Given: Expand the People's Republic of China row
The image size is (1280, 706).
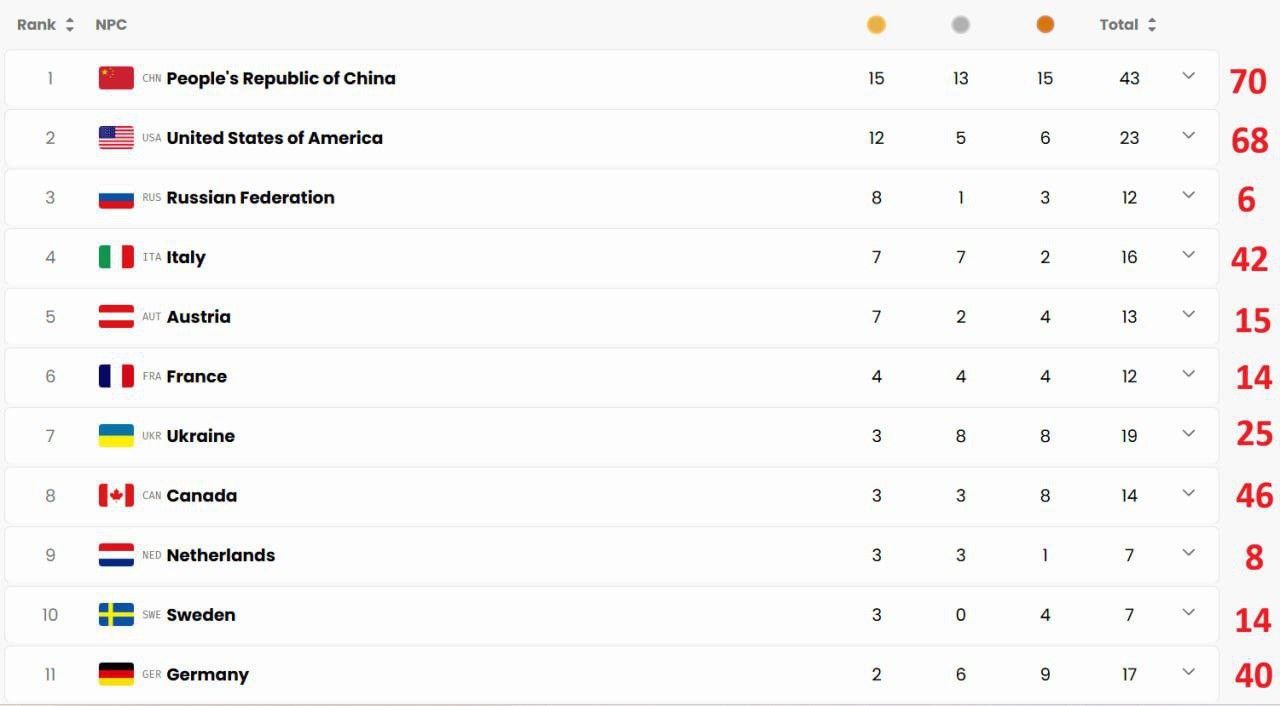Looking at the screenshot, I should [x=1188, y=76].
